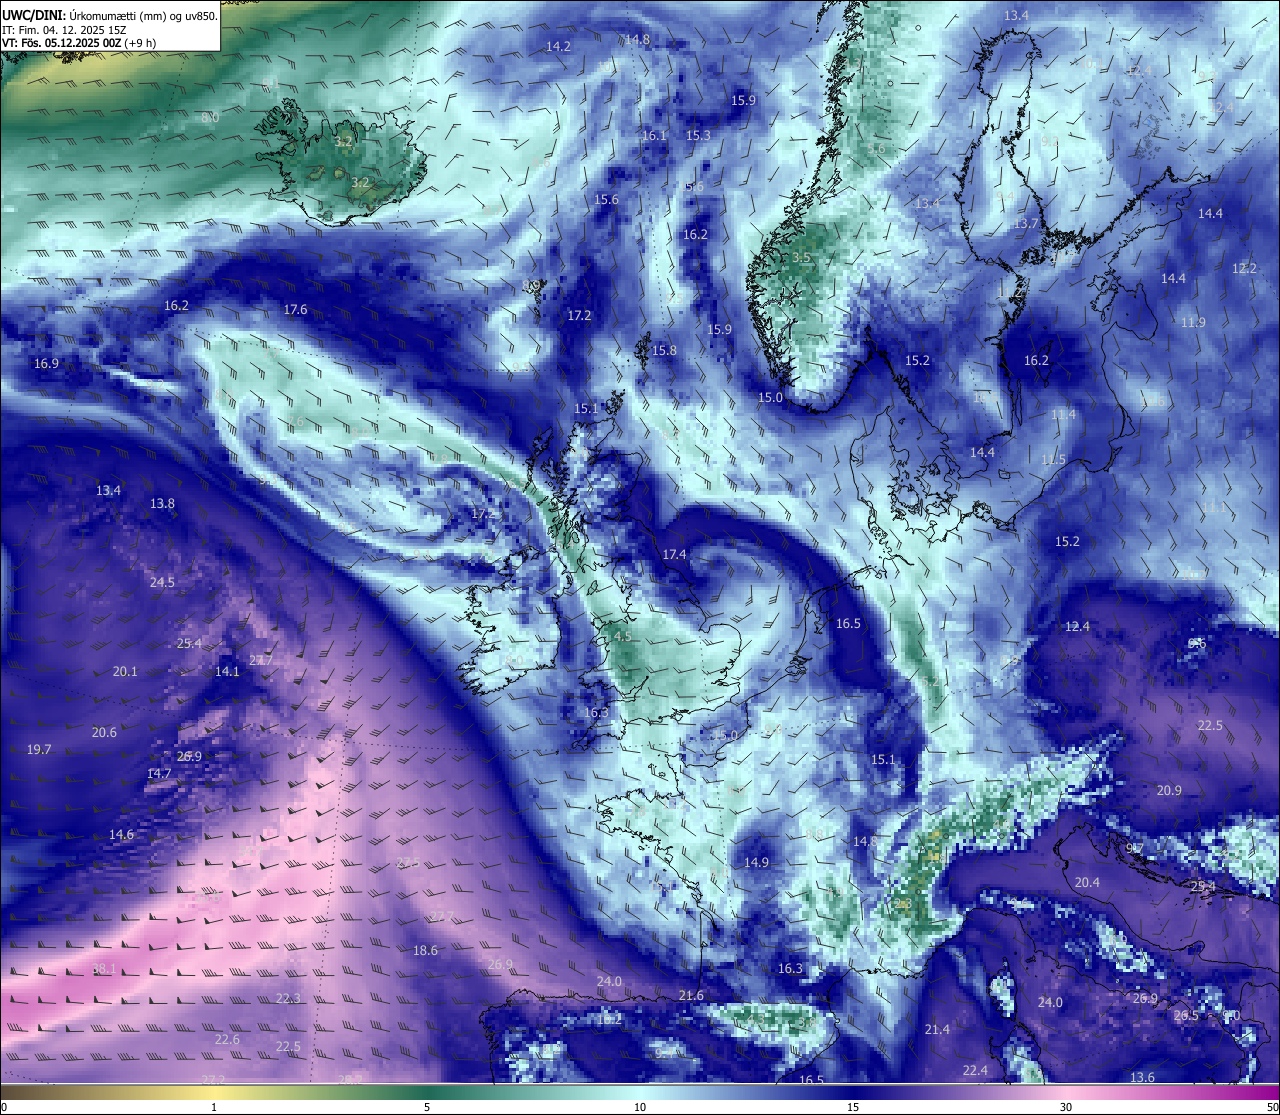
Task: Click the 12.2 value on the map
Action: point(1244,269)
